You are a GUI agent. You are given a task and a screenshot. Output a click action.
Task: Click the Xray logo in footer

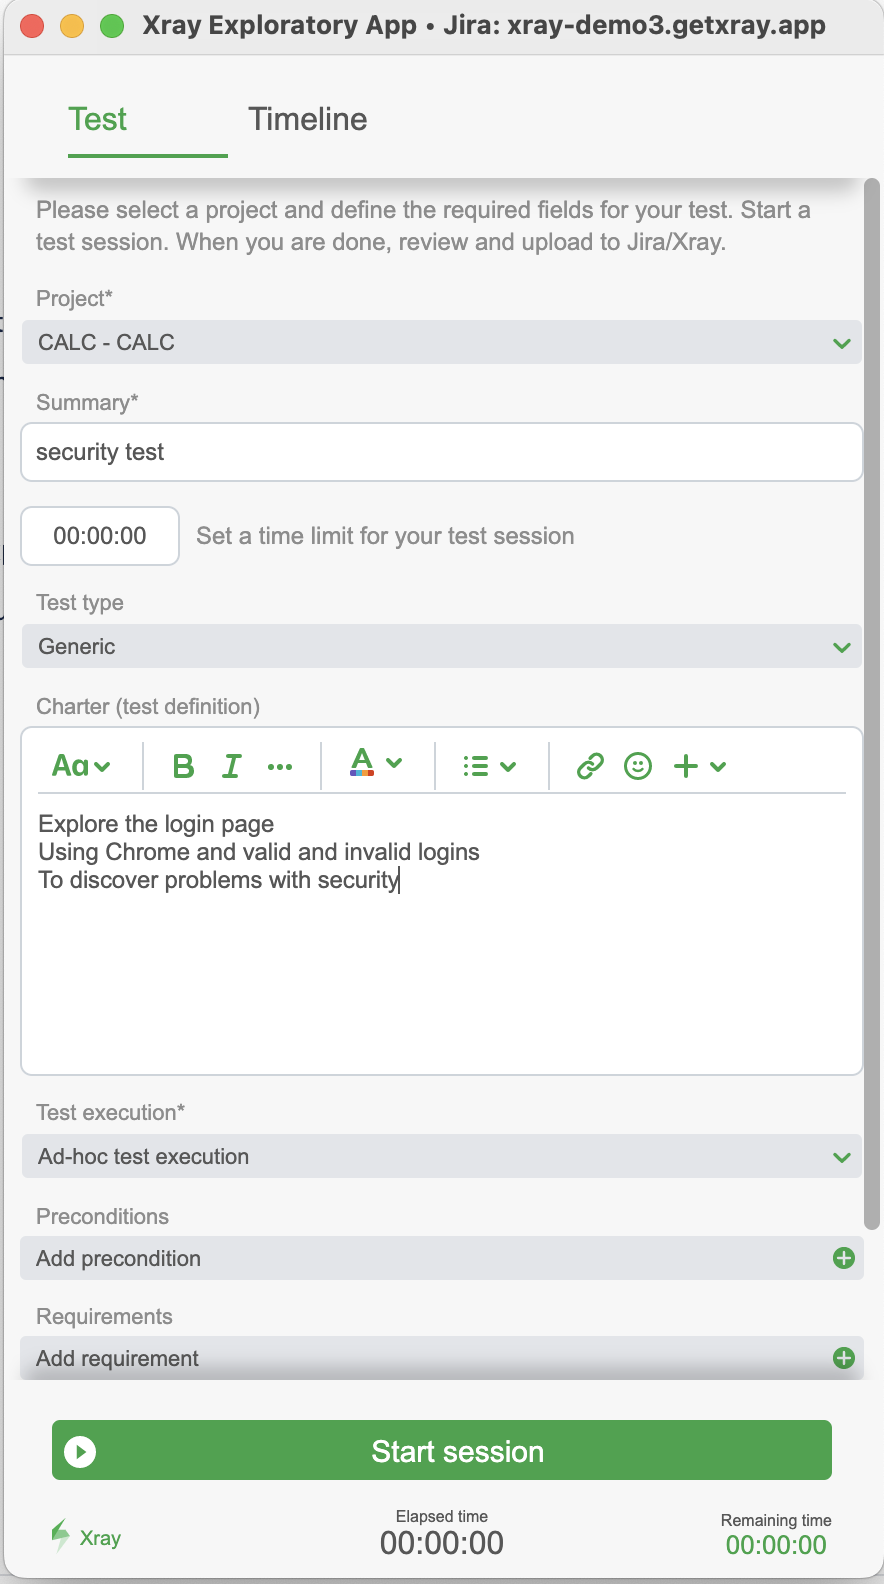(86, 1537)
